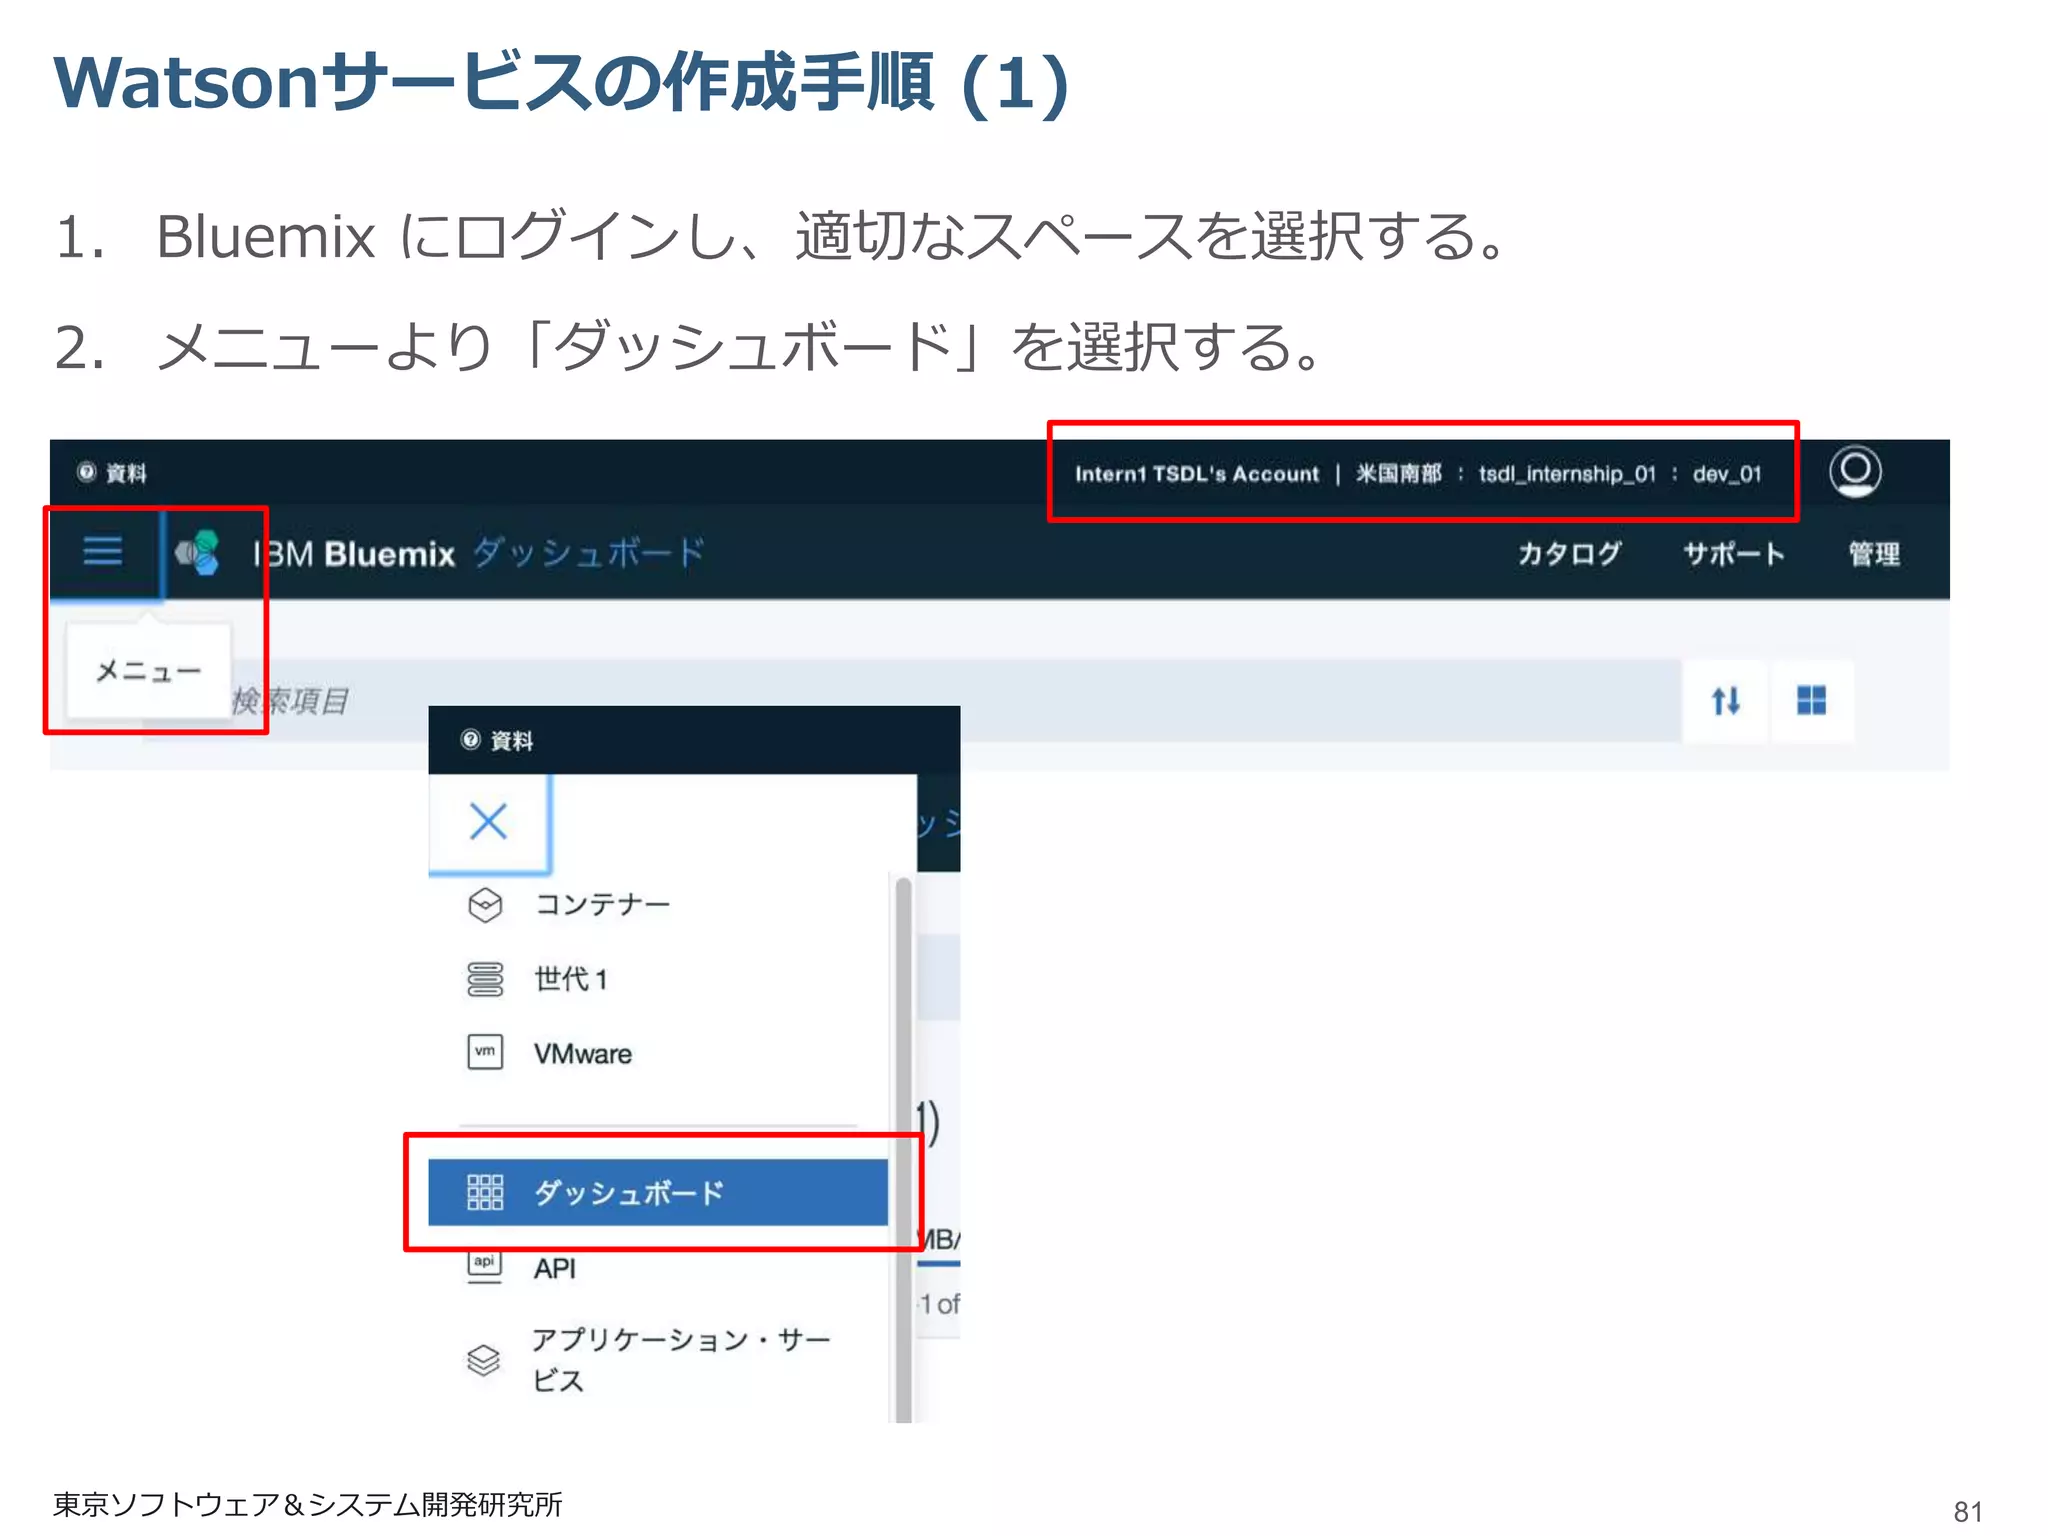Click the アプリケーション・サービス layers icon

484,1360
